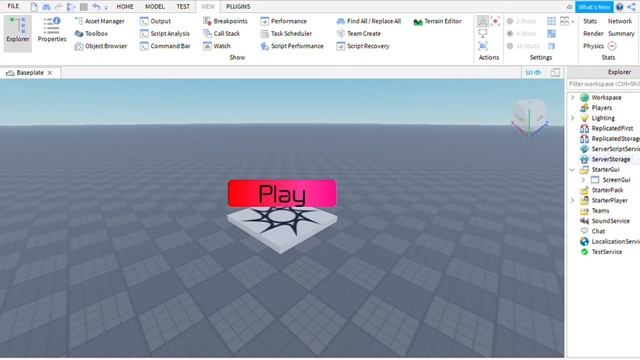The width and height of the screenshot is (640, 360).
Task: Show Summary stats
Action: (621, 33)
